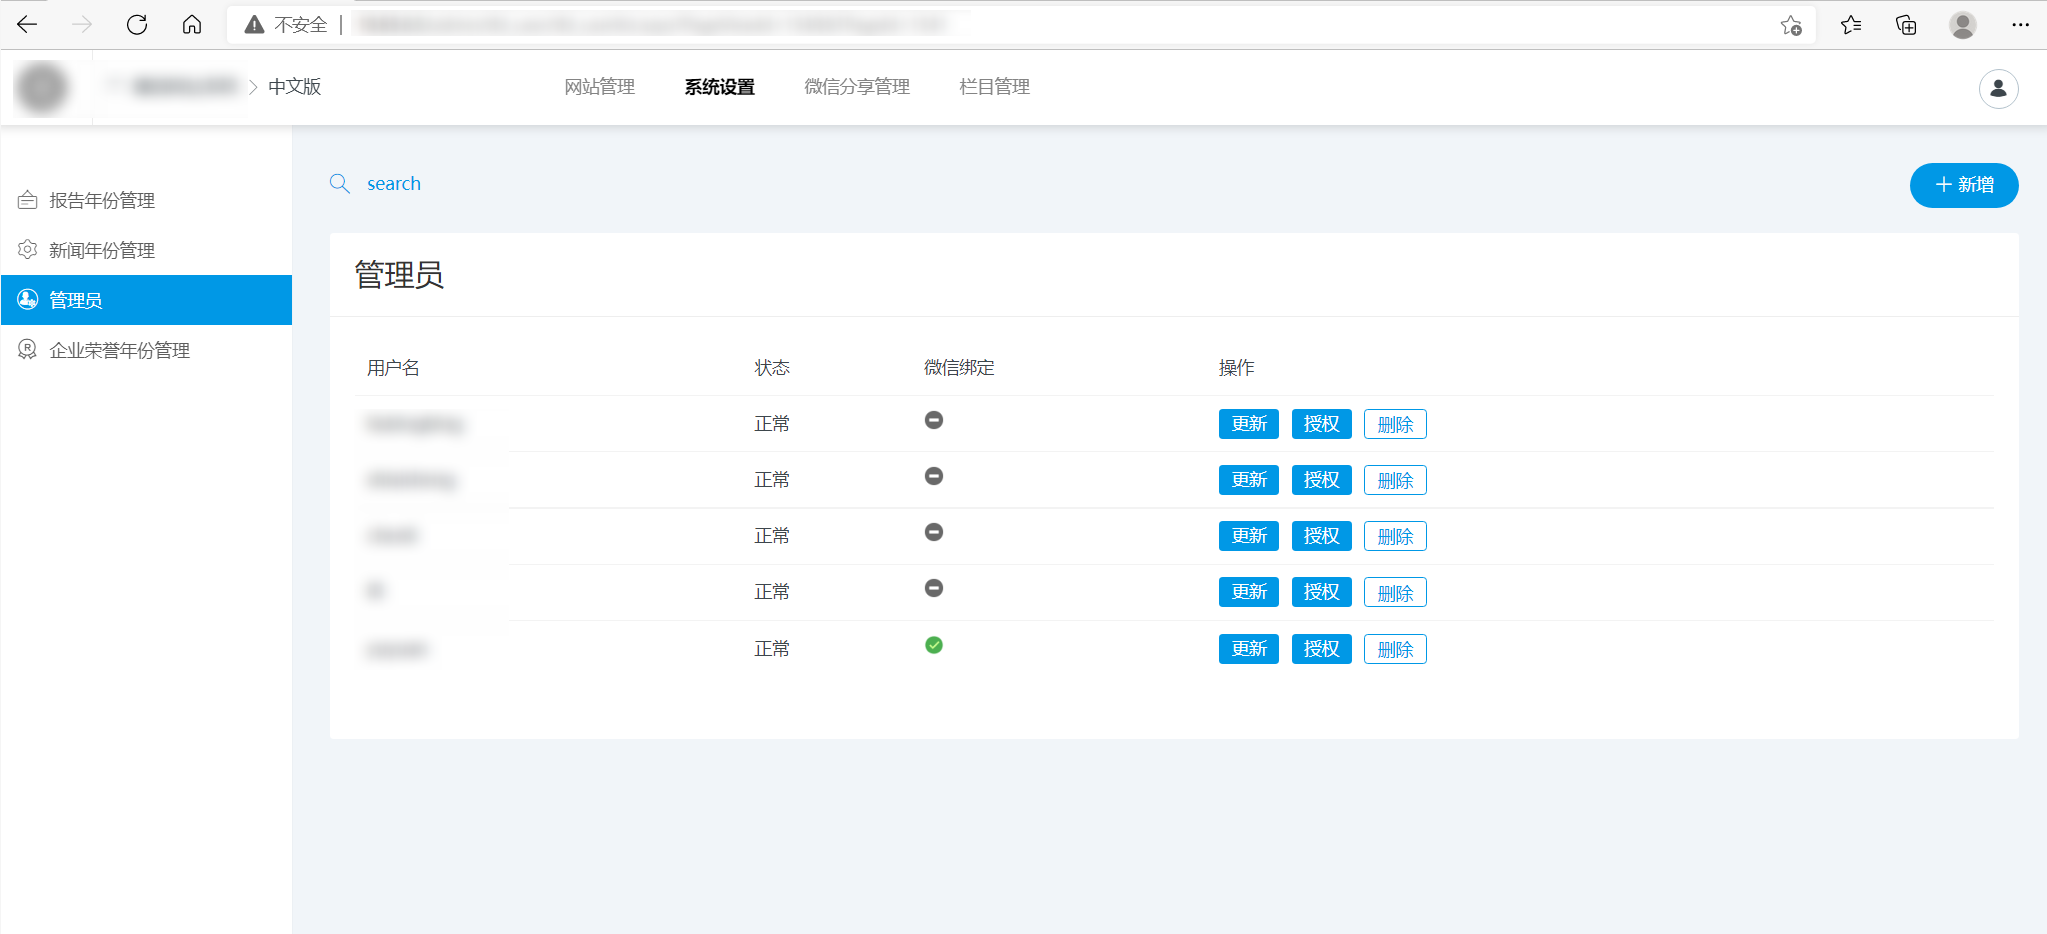Click the 报告年份管理 sidebar icon
This screenshot has height=934, width=2047.
(28, 200)
